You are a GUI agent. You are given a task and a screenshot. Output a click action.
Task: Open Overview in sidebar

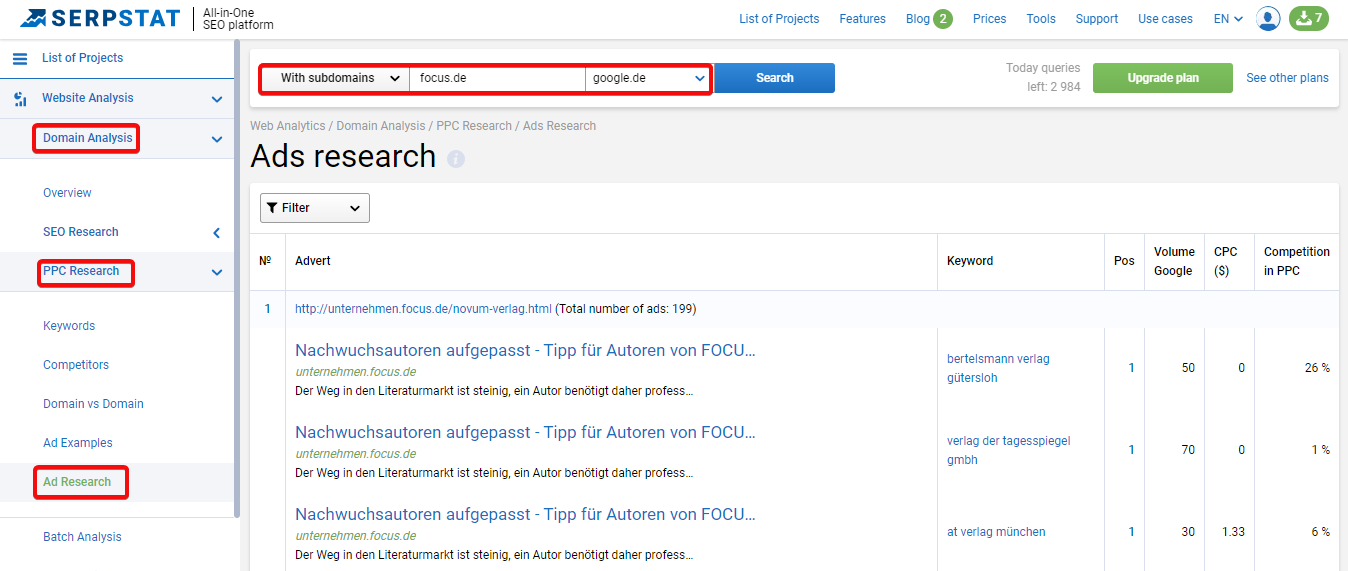click(x=67, y=193)
